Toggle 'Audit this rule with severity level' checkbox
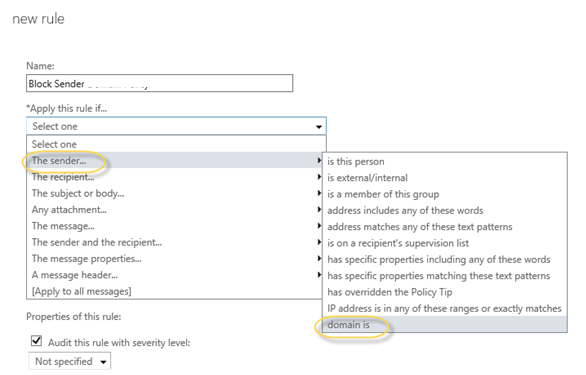 (x=36, y=341)
